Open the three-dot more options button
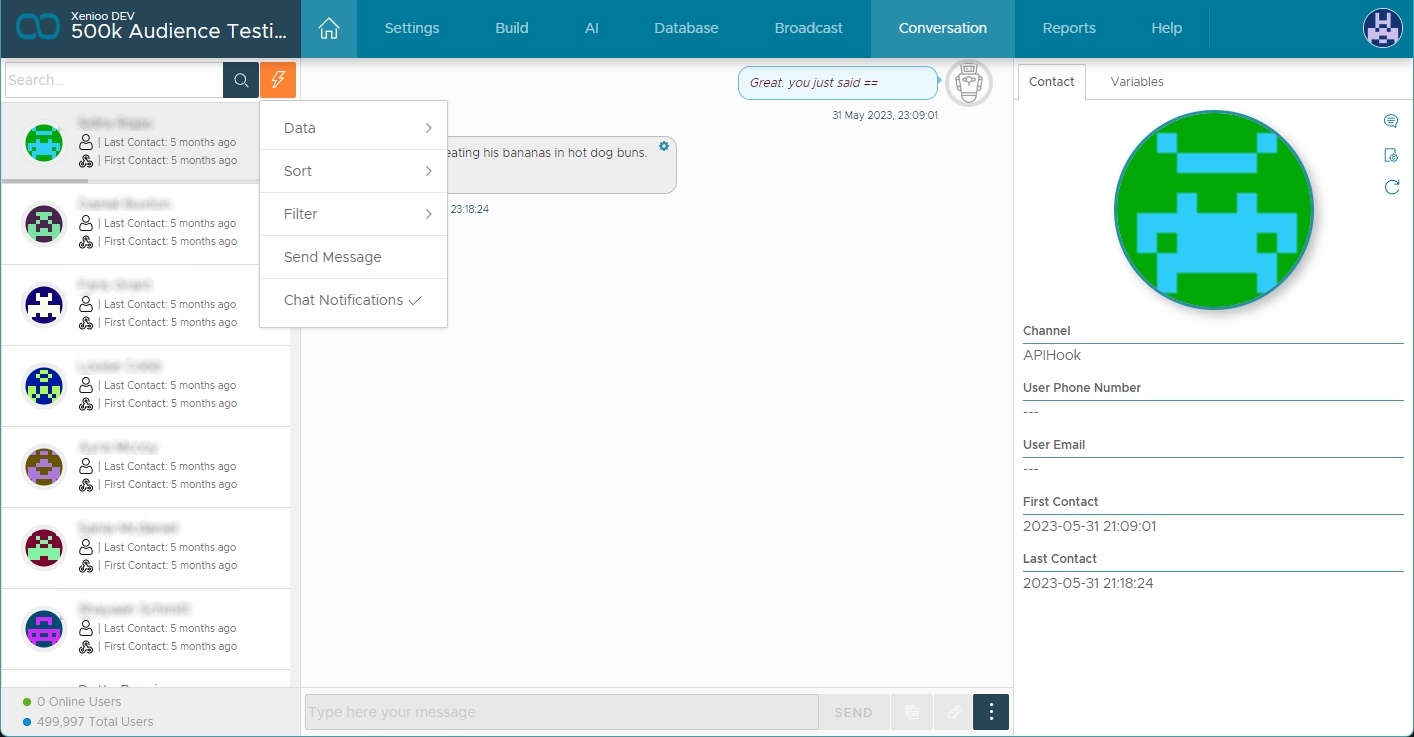This screenshot has height=737, width=1414. (991, 712)
